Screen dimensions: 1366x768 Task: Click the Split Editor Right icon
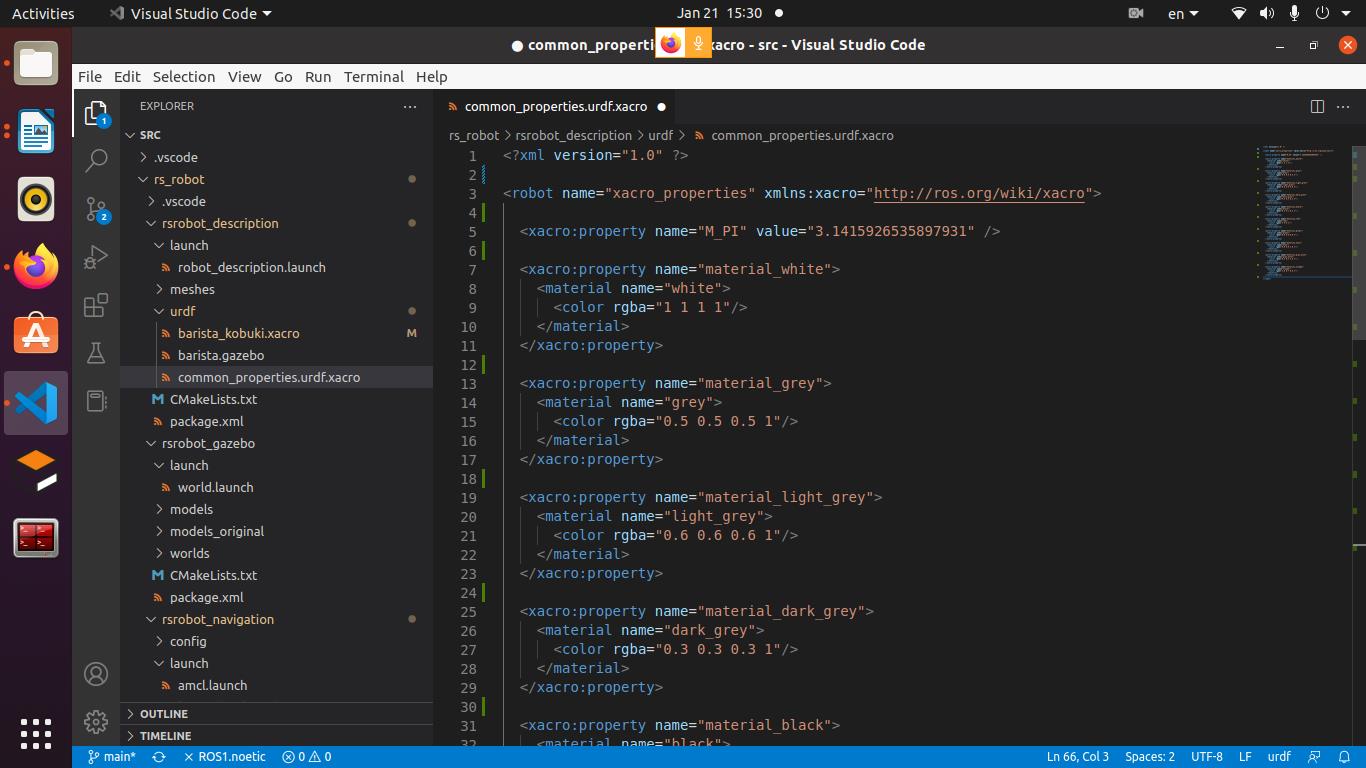[1317, 106]
